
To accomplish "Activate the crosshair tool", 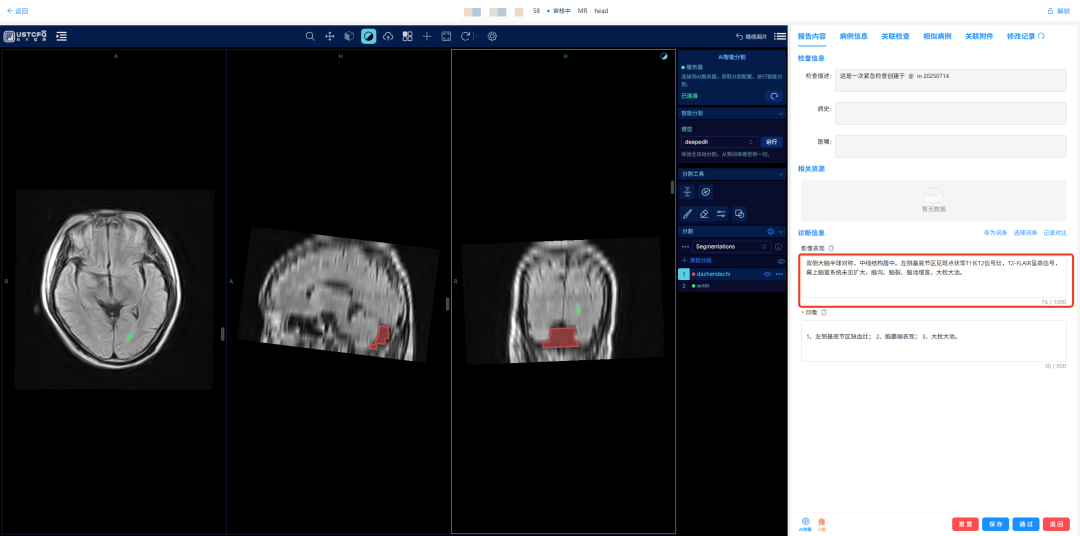I will pyautogui.click(x=426, y=37).
